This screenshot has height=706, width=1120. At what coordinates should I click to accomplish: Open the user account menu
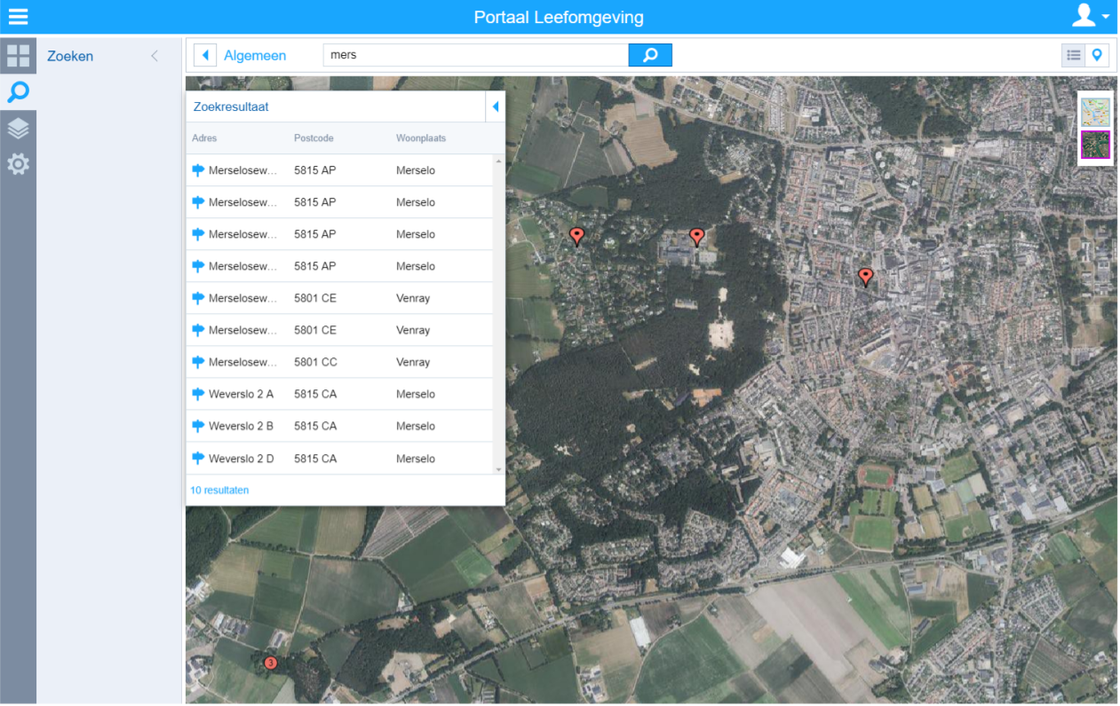pos(1090,16)
